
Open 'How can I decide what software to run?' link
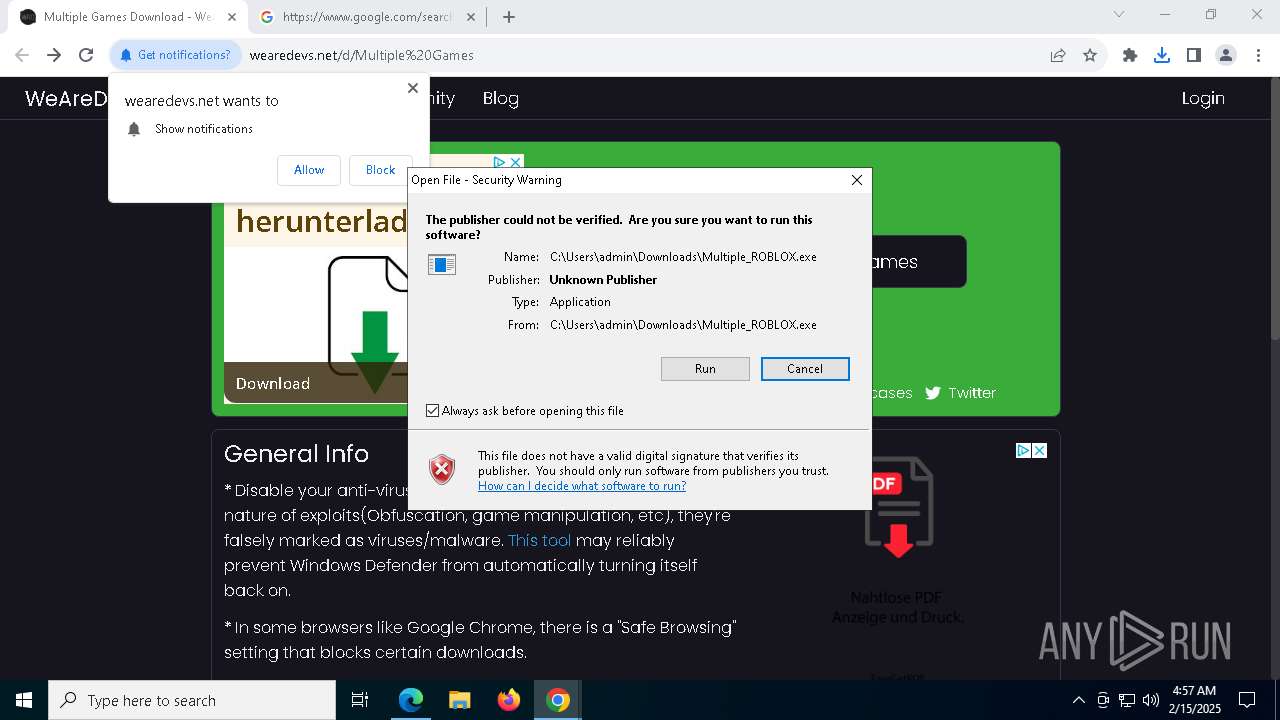pyautogui.click(x=582, y=486)
